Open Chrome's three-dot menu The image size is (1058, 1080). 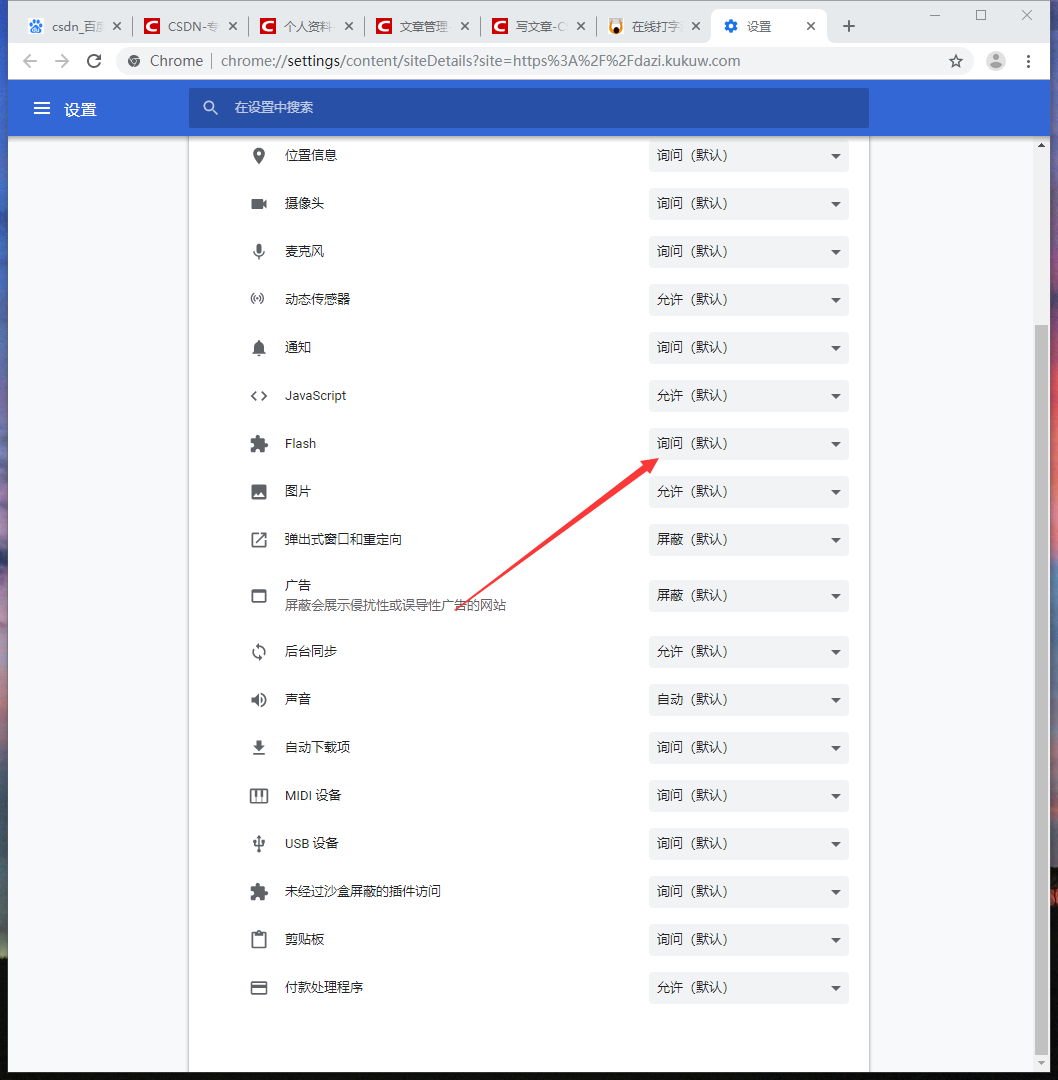[1028, 61]
